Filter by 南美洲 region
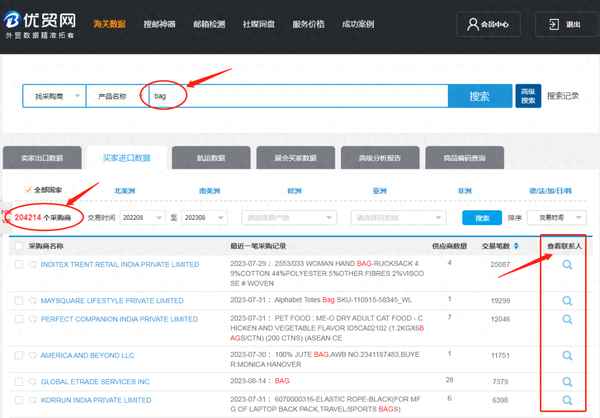Image resolution: width=600 pixels, height=418 pixels. 210,190
